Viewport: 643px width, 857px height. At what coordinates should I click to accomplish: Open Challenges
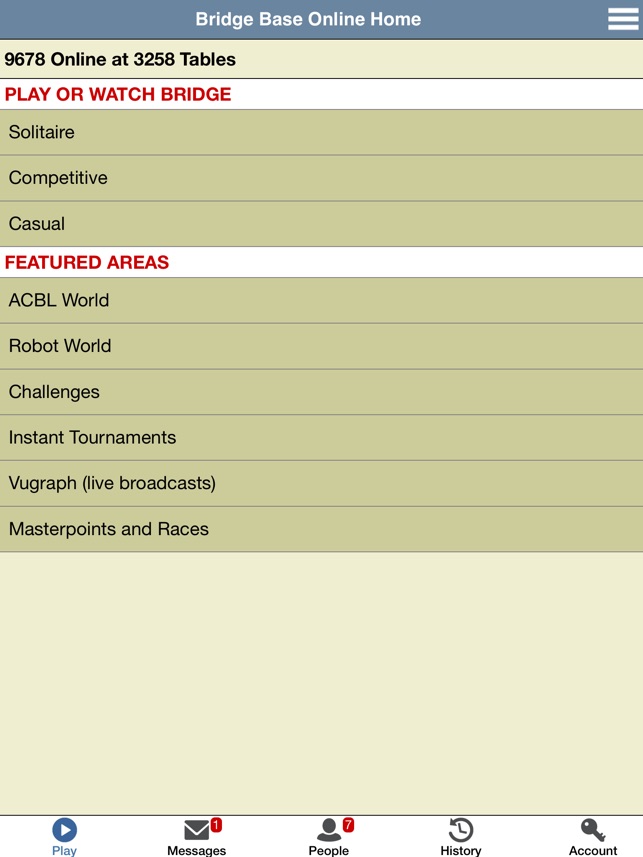click(322, 392)
